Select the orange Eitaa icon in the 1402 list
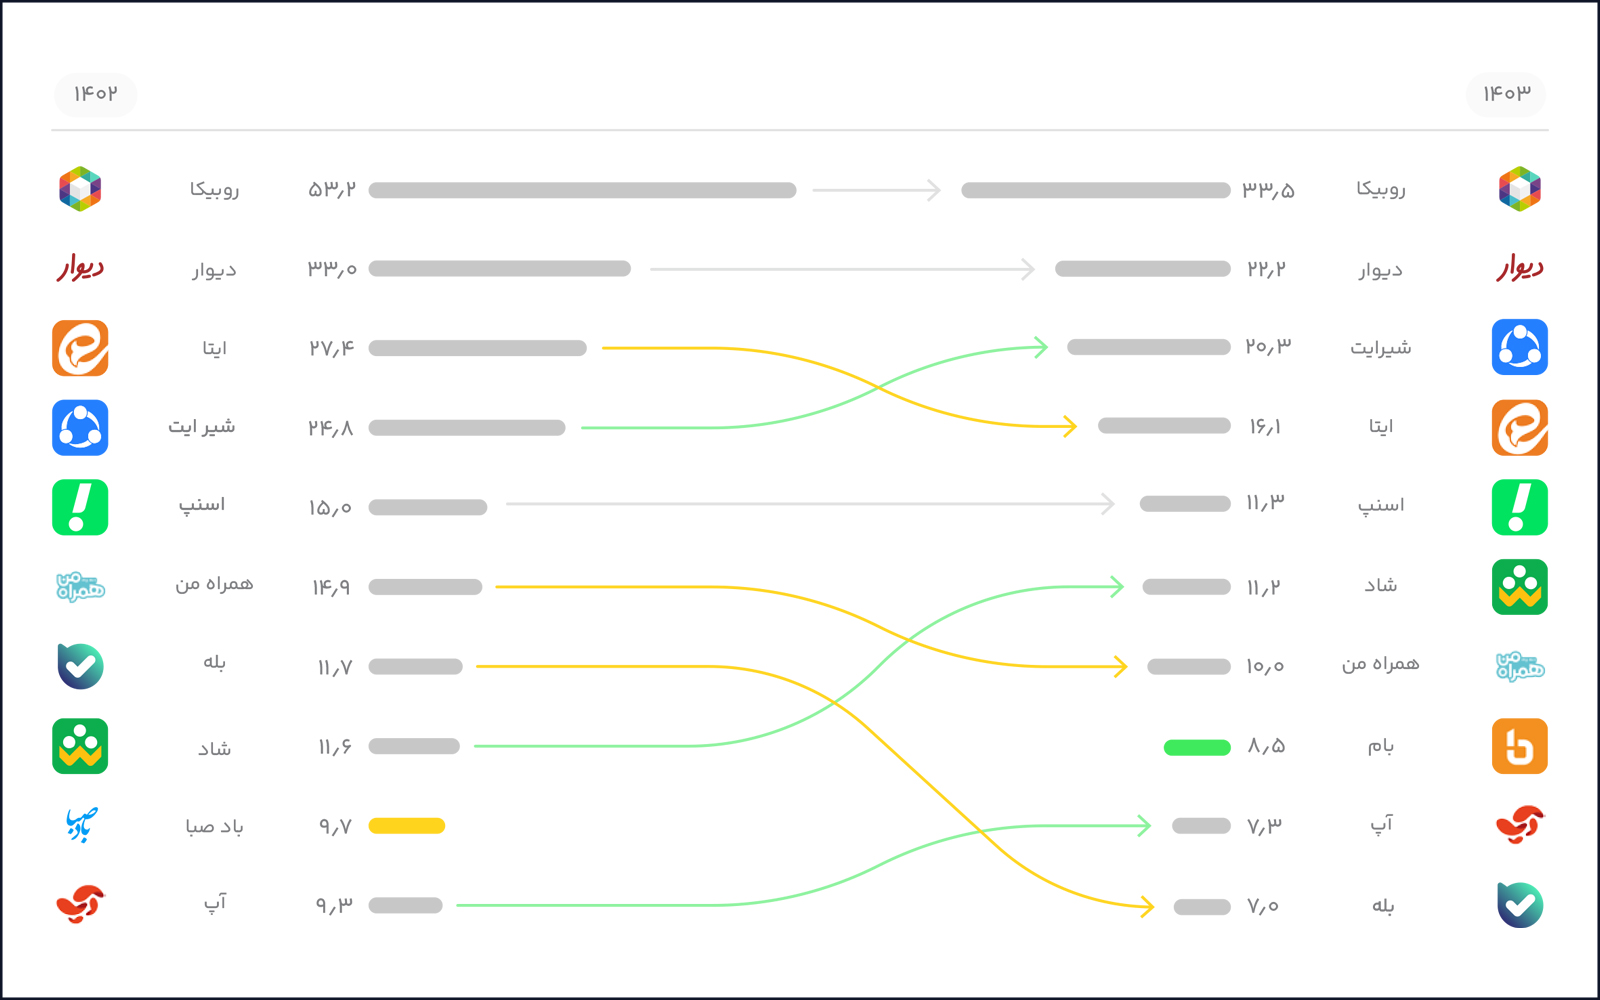This screenshot has height=1000, width=1600. click(x=80, y=348)
